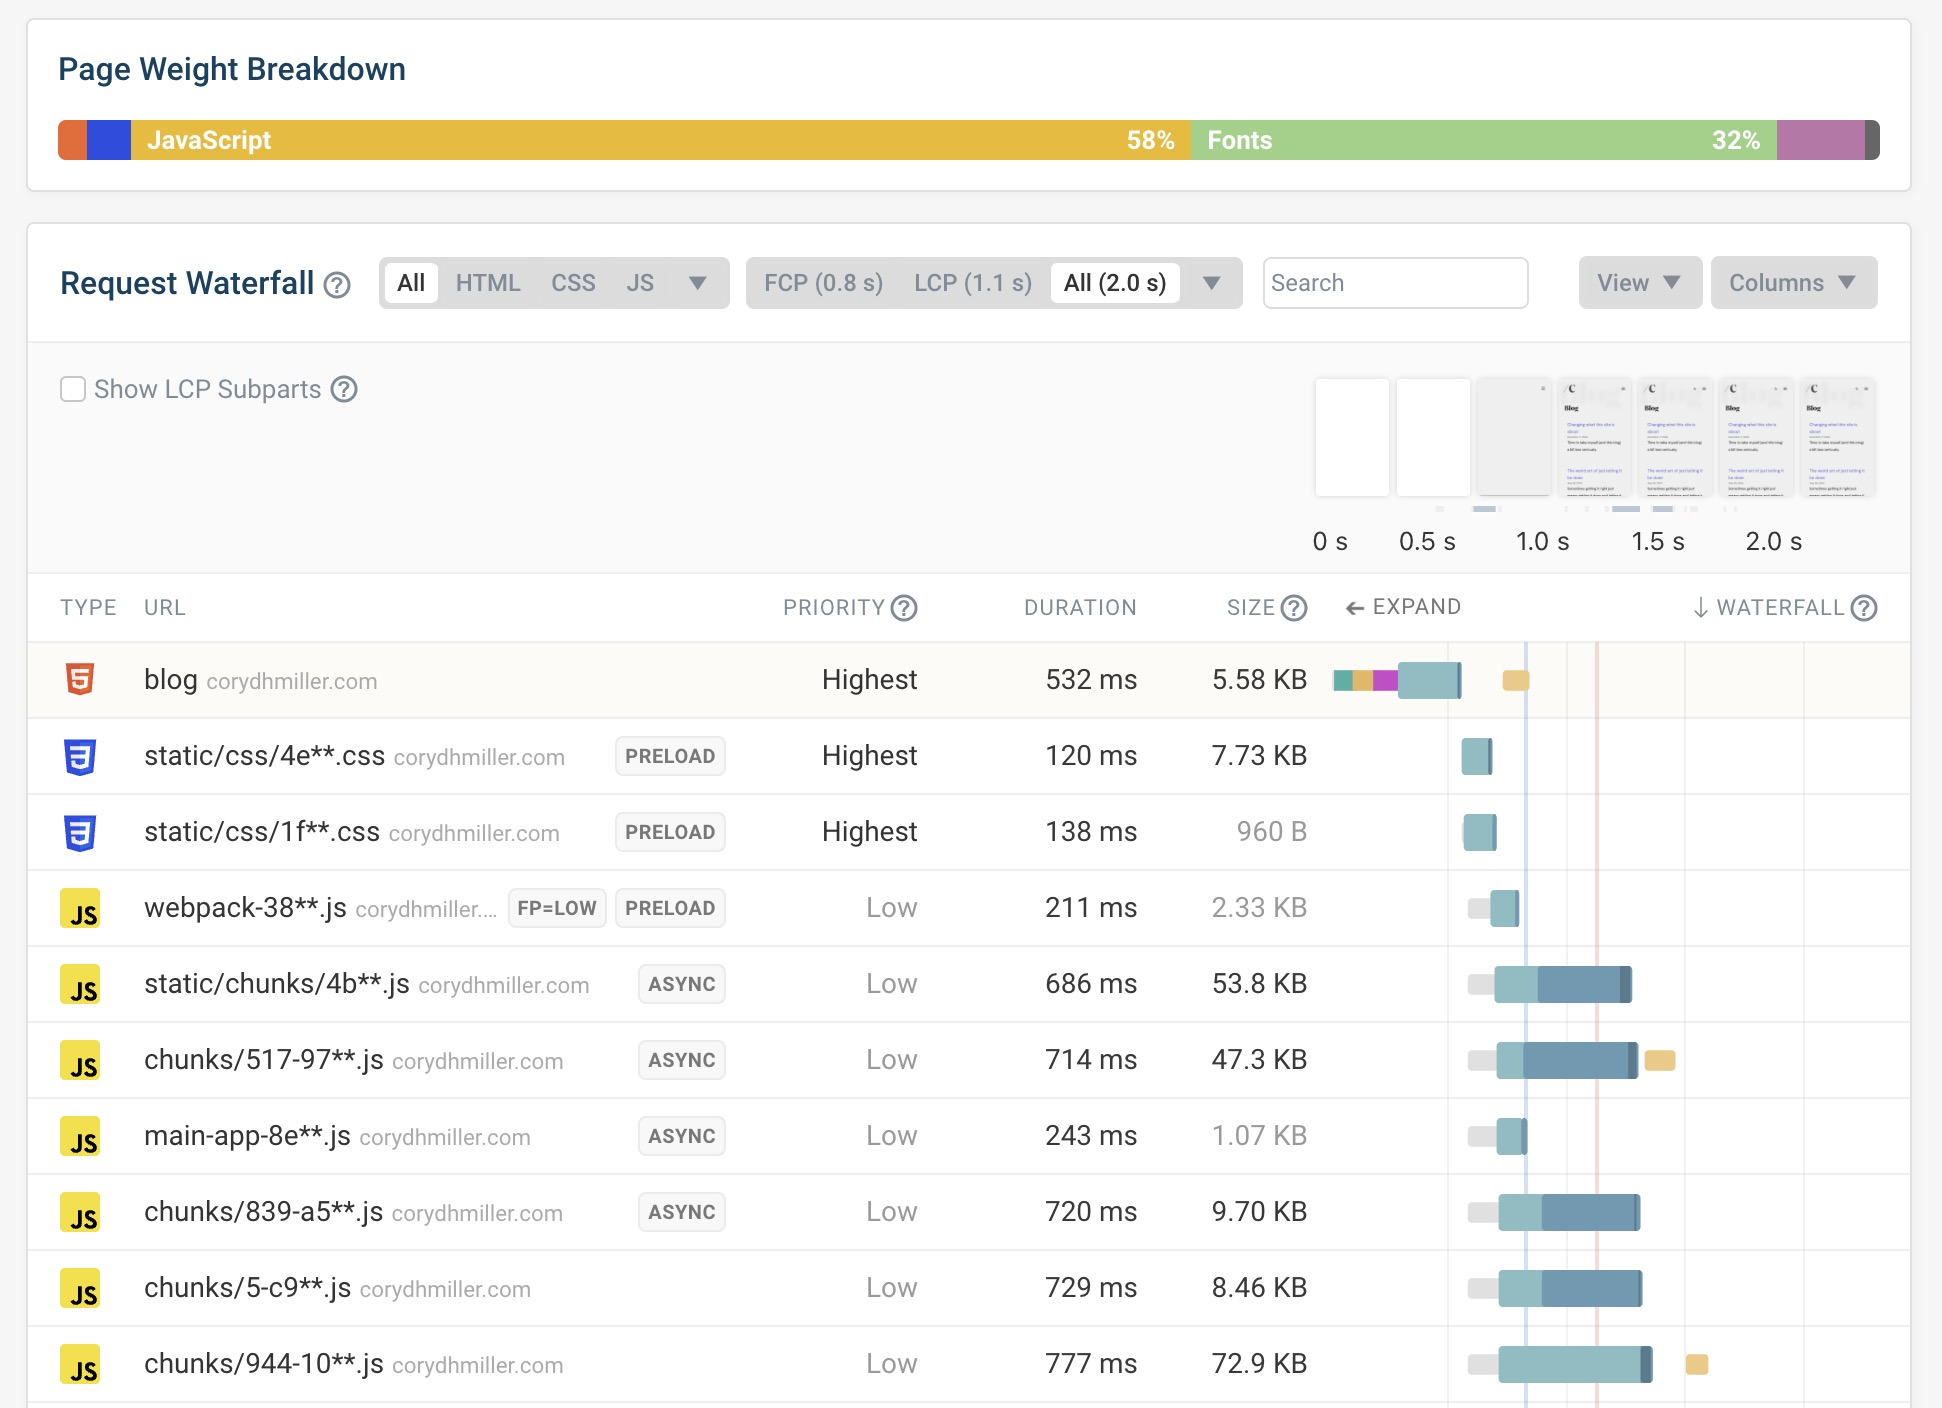Viewport: 1942px width, 1408px height.
Task: Click purple segment of page weight bar
Action: (x=1820, y=140)
